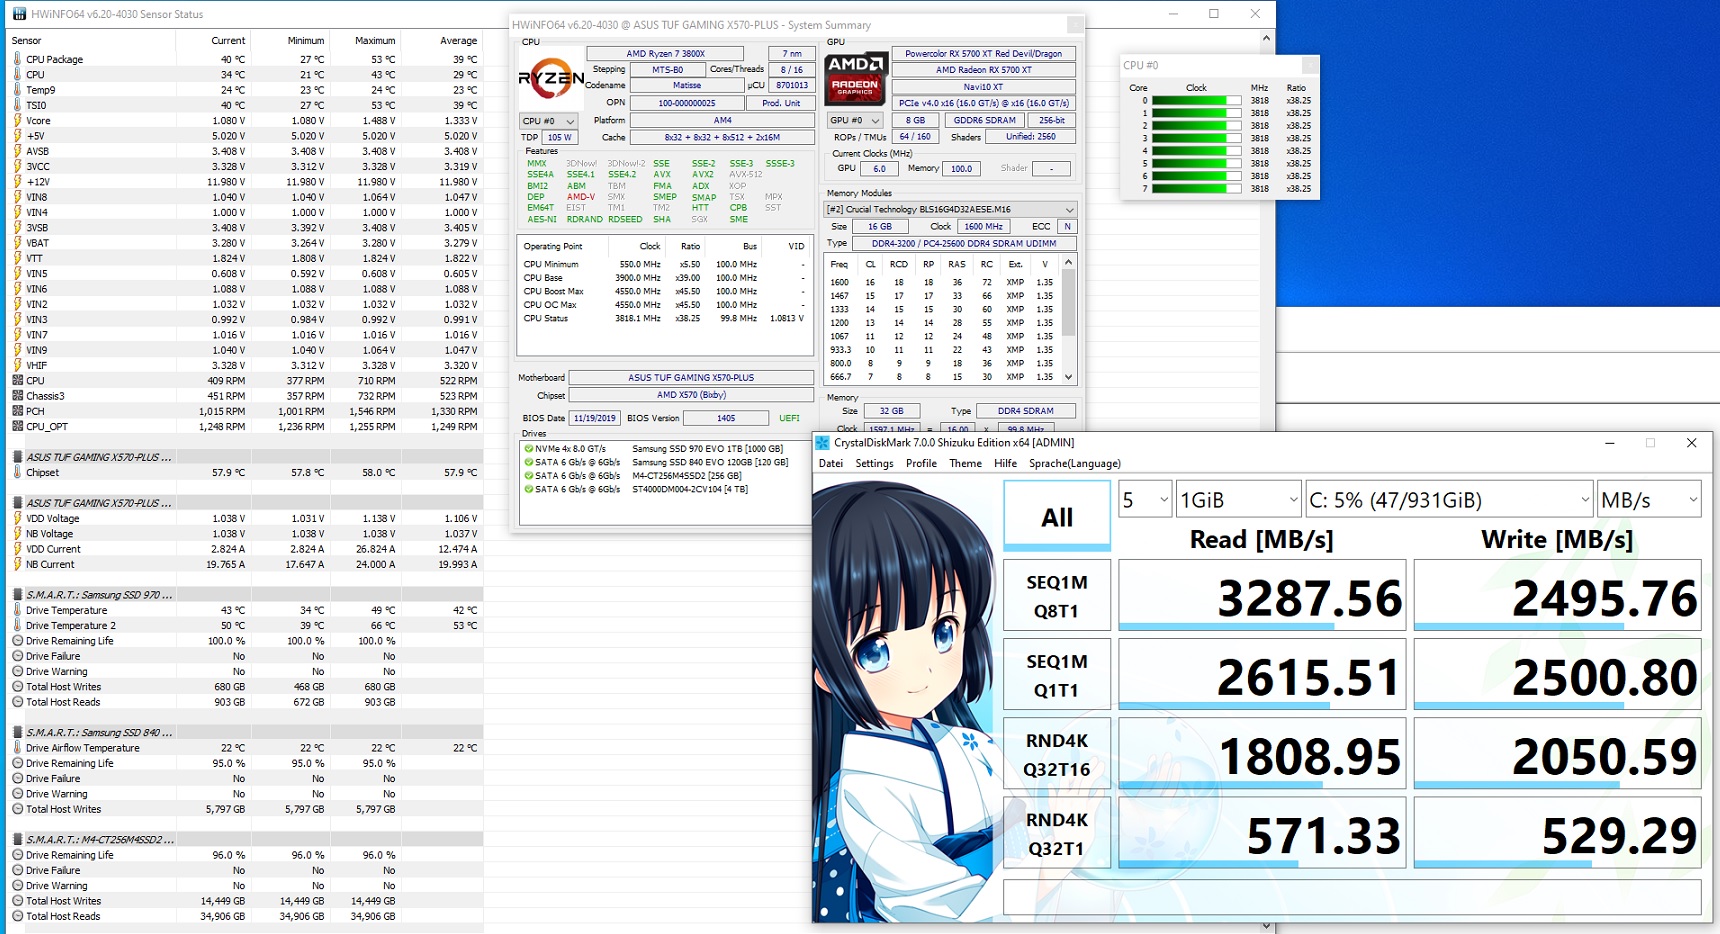Click the thermometer icon beside Temp9
1720x934 pixels.
tap(17, 90)
